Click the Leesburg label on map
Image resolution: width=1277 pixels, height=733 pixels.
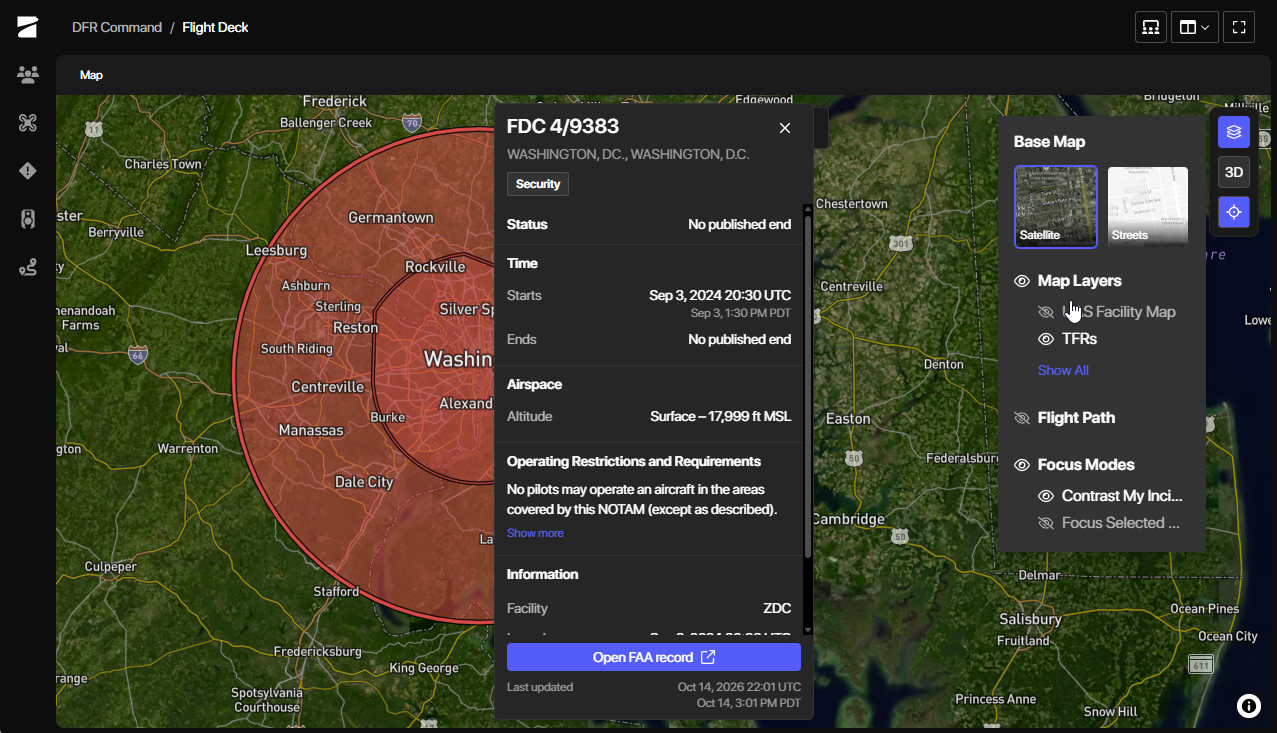point(276,249)
